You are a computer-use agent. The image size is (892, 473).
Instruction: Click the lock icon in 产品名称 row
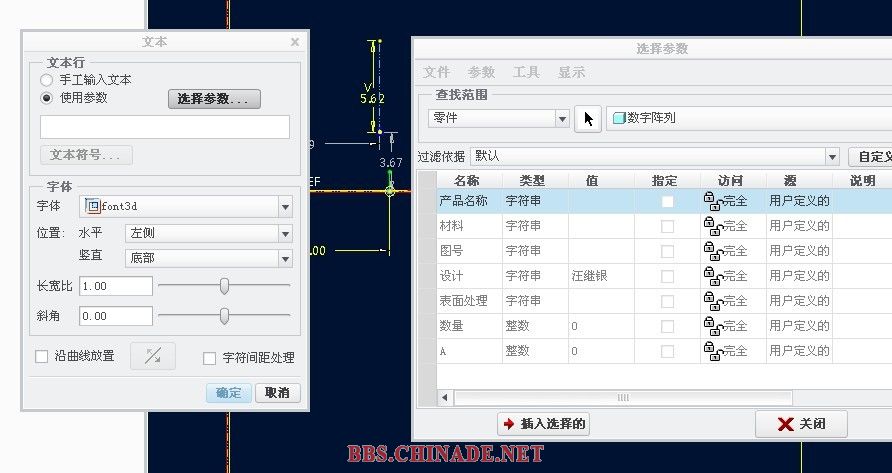(712, 201)
